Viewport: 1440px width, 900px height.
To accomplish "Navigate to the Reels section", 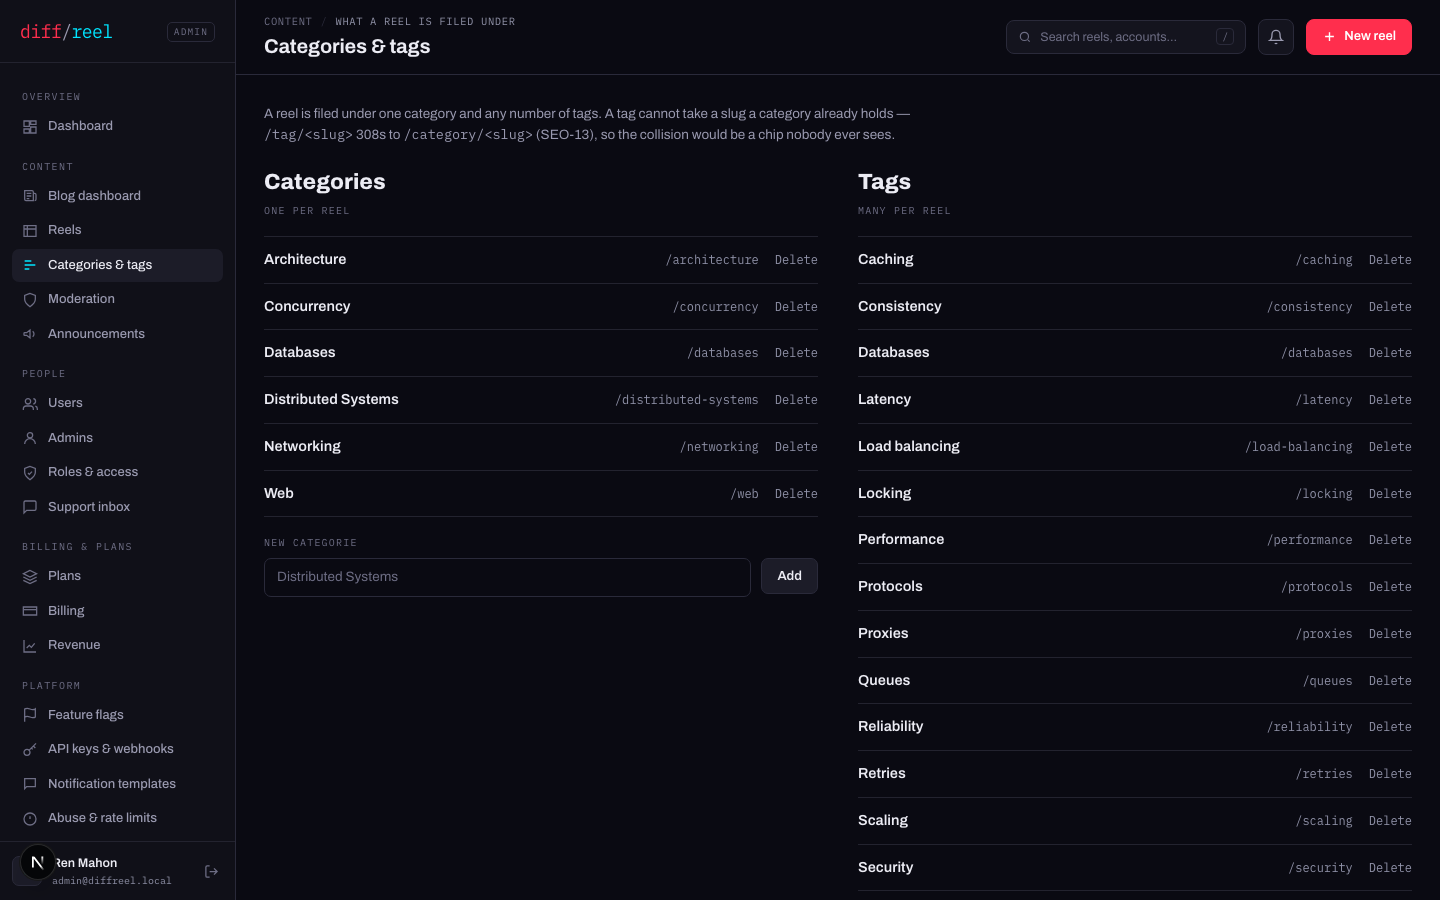I will (117, 230).
